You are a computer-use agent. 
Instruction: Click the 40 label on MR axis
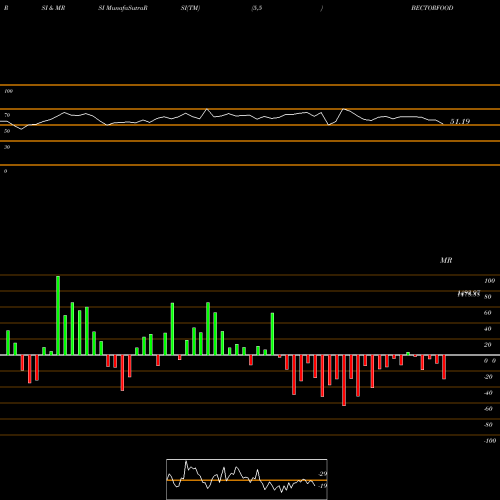click(x=488, y=329)
